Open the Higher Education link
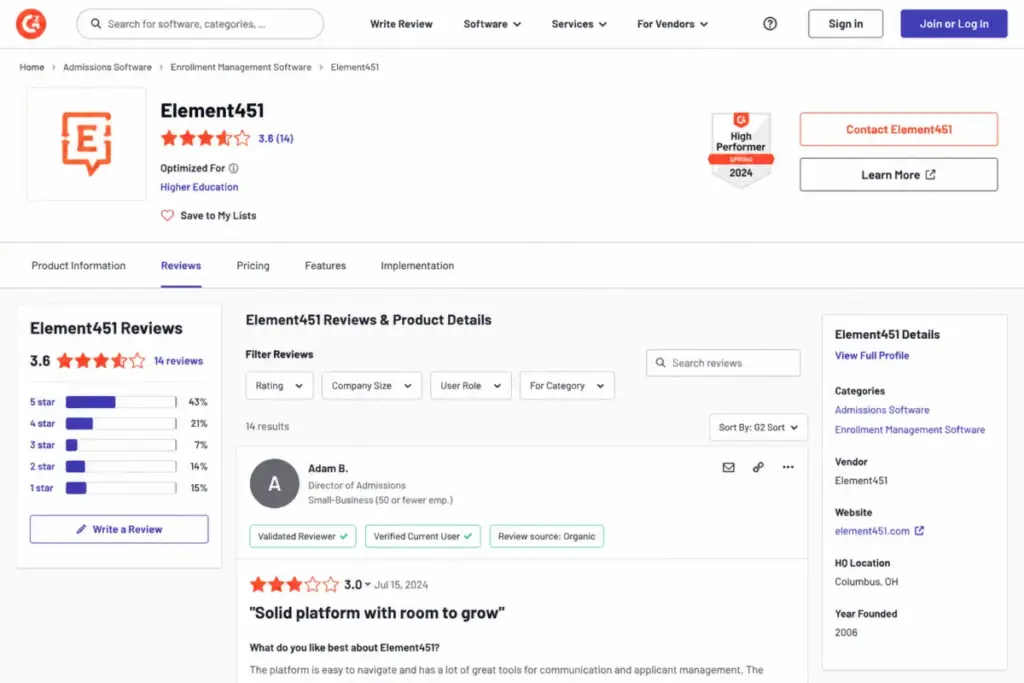 (199, 187)
